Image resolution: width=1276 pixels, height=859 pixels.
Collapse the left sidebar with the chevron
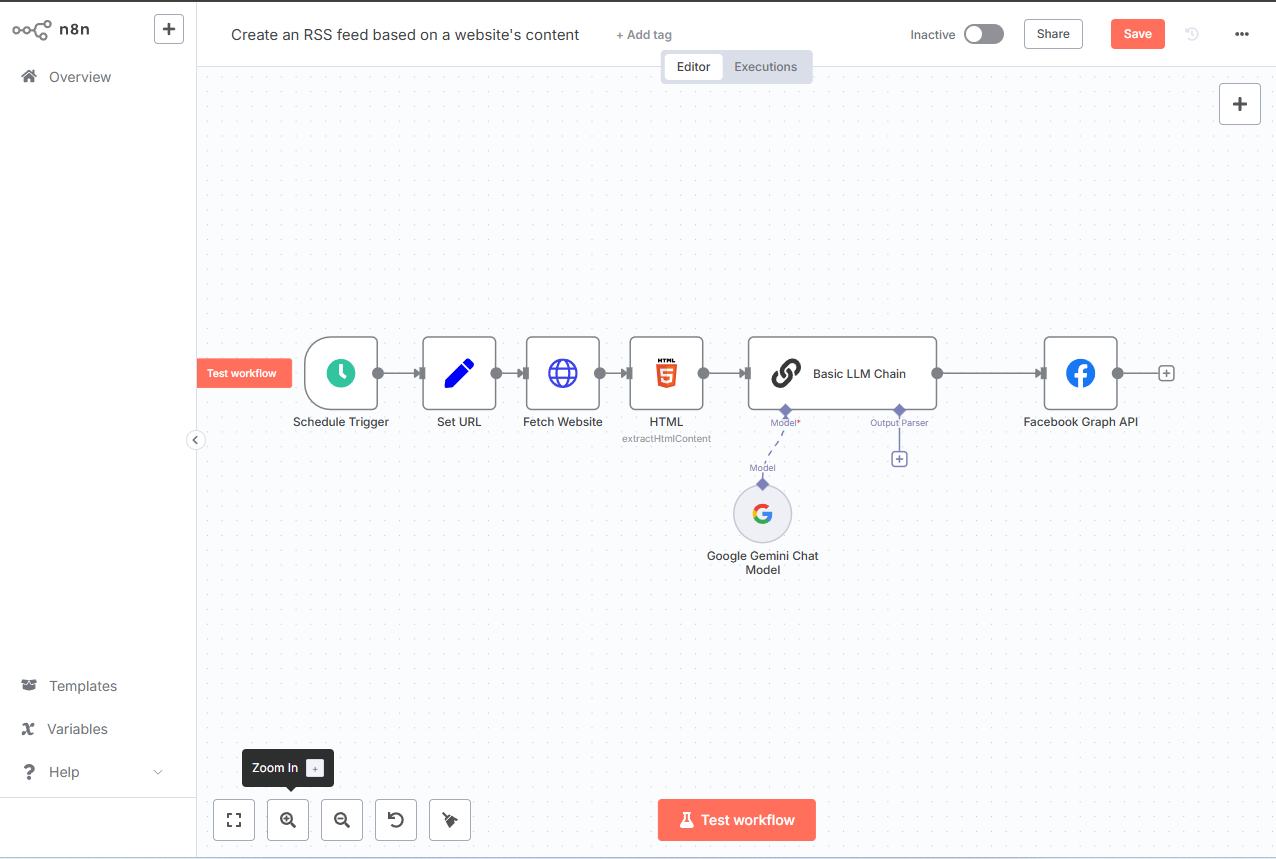coord(196,440)
